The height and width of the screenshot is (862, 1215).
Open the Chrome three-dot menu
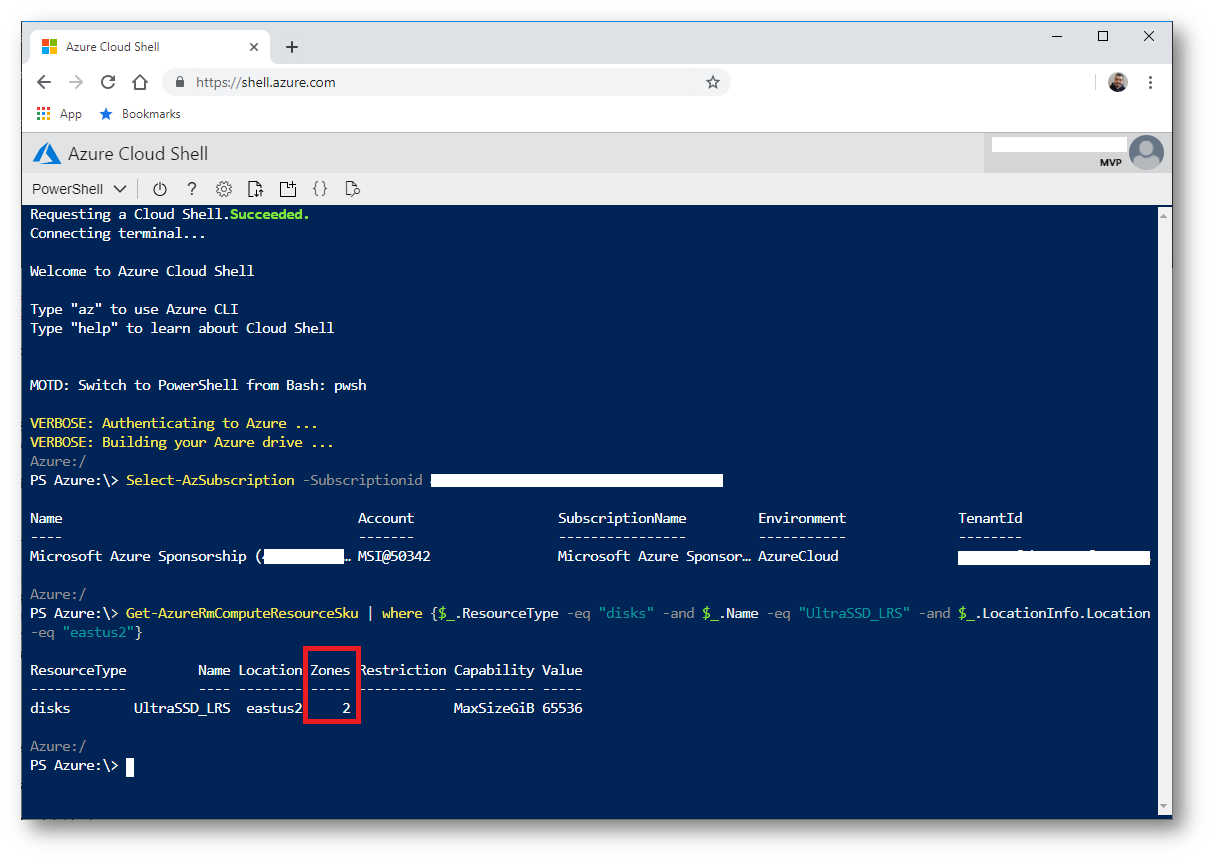click(1150, 82)
